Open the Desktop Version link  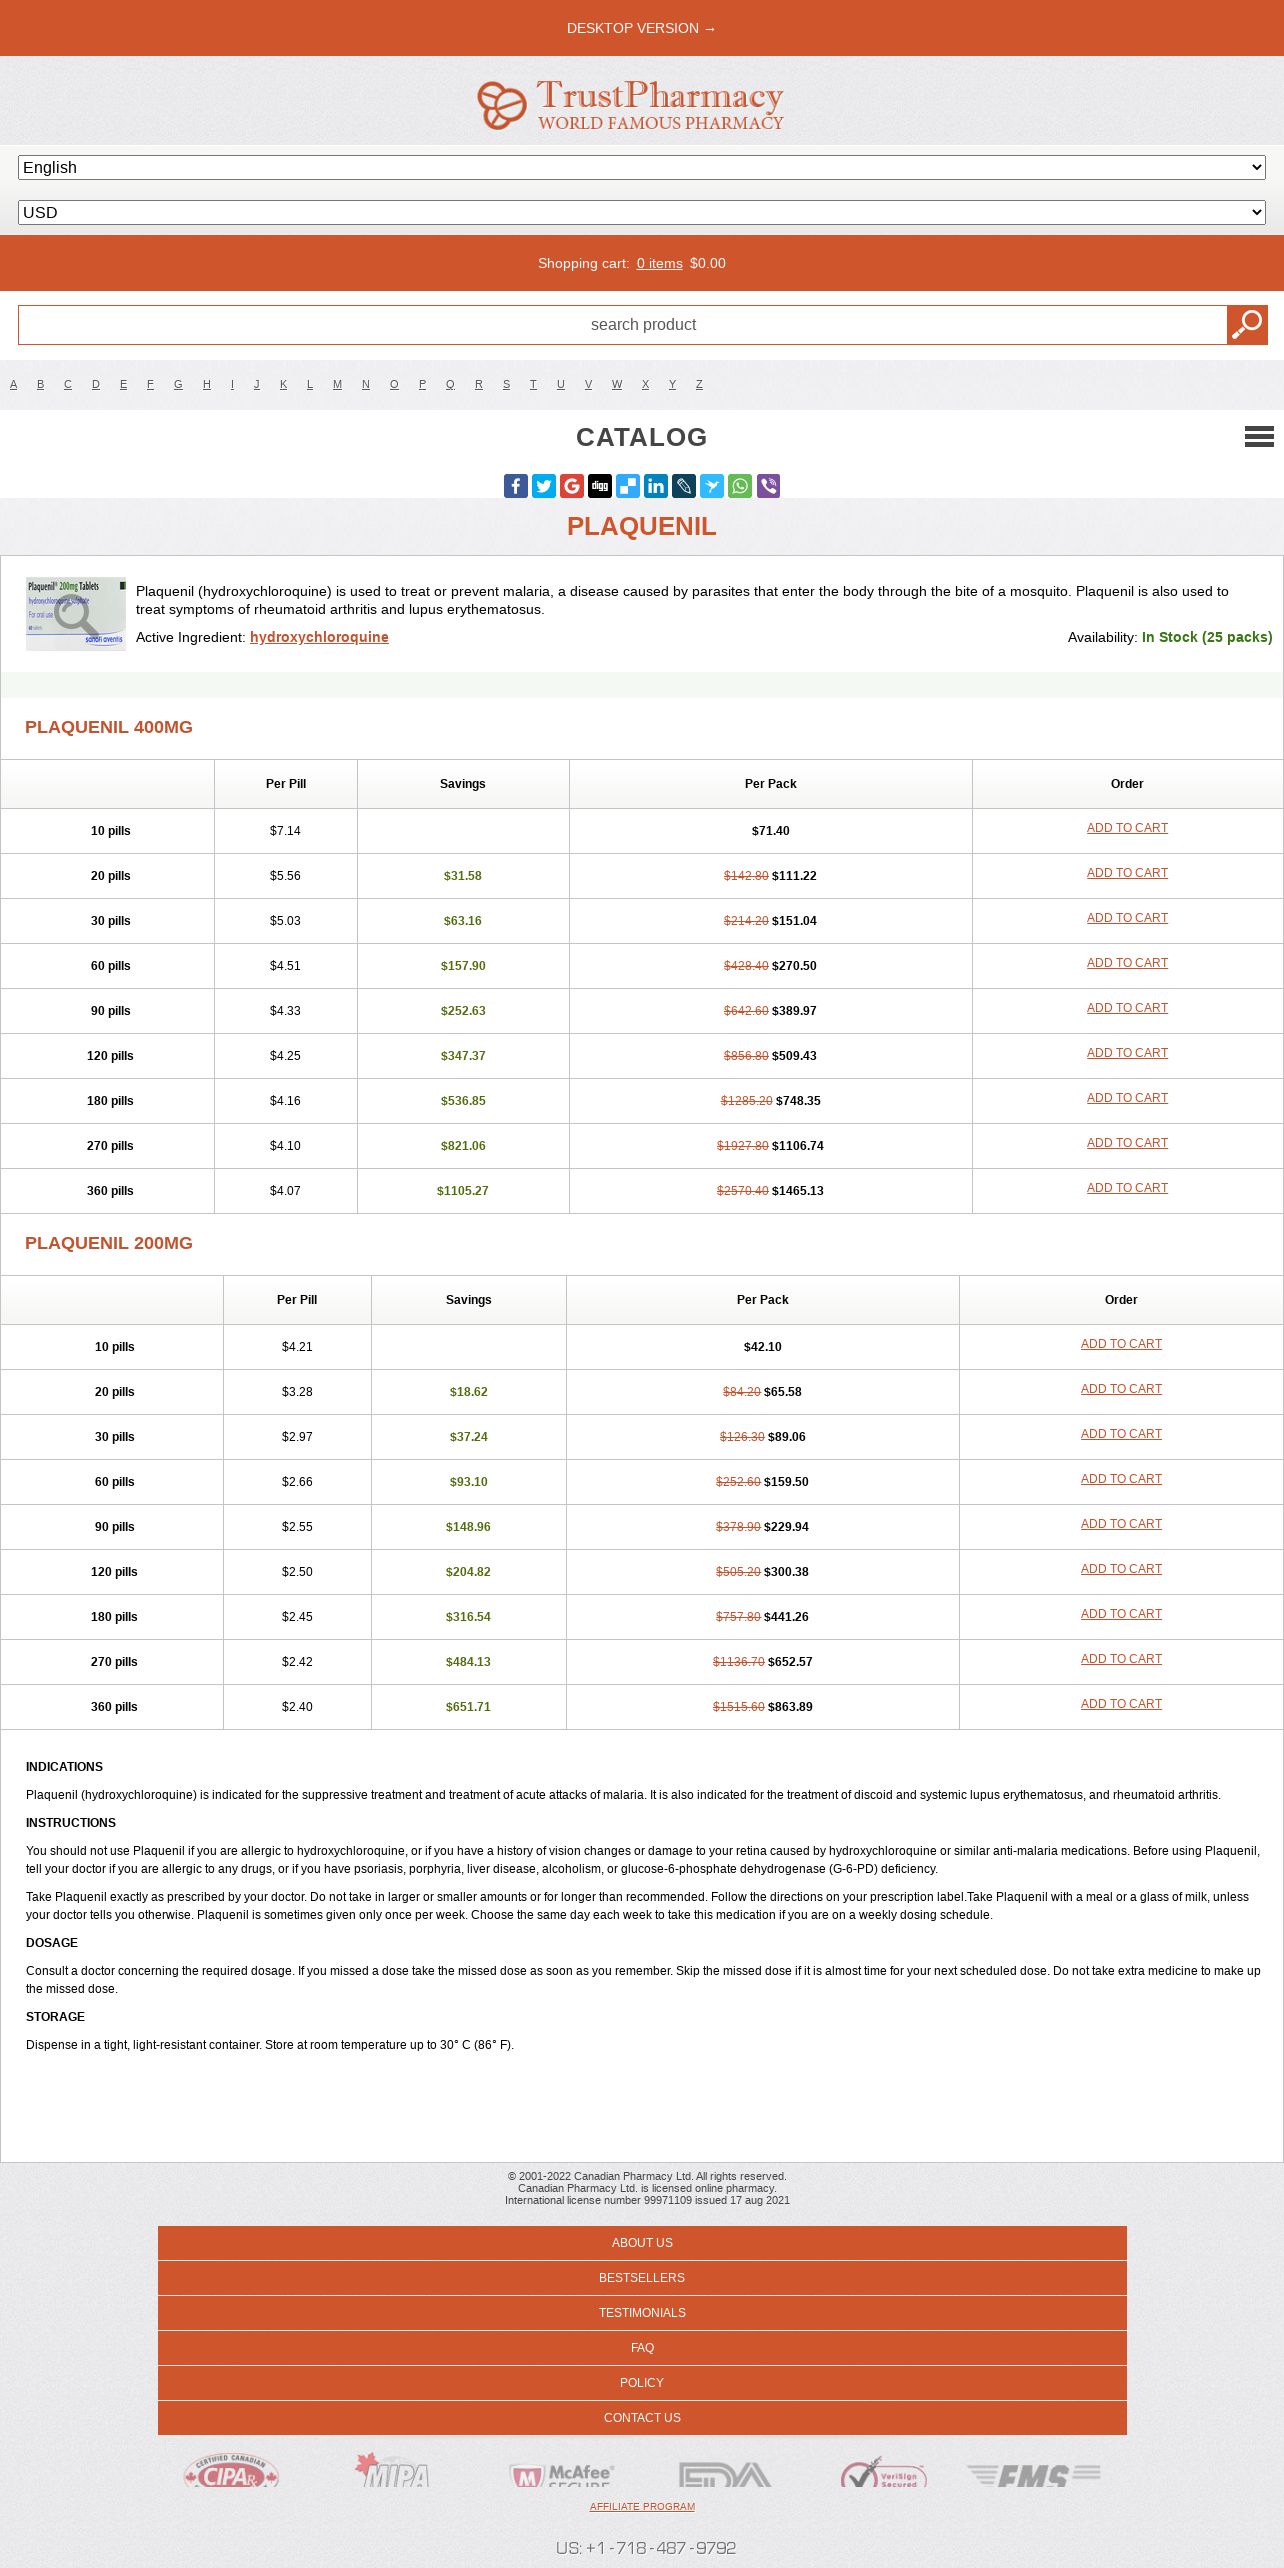642,28
